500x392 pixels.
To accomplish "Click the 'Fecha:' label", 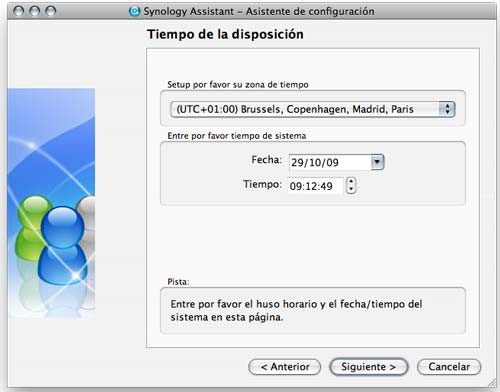I will (267, 160).
